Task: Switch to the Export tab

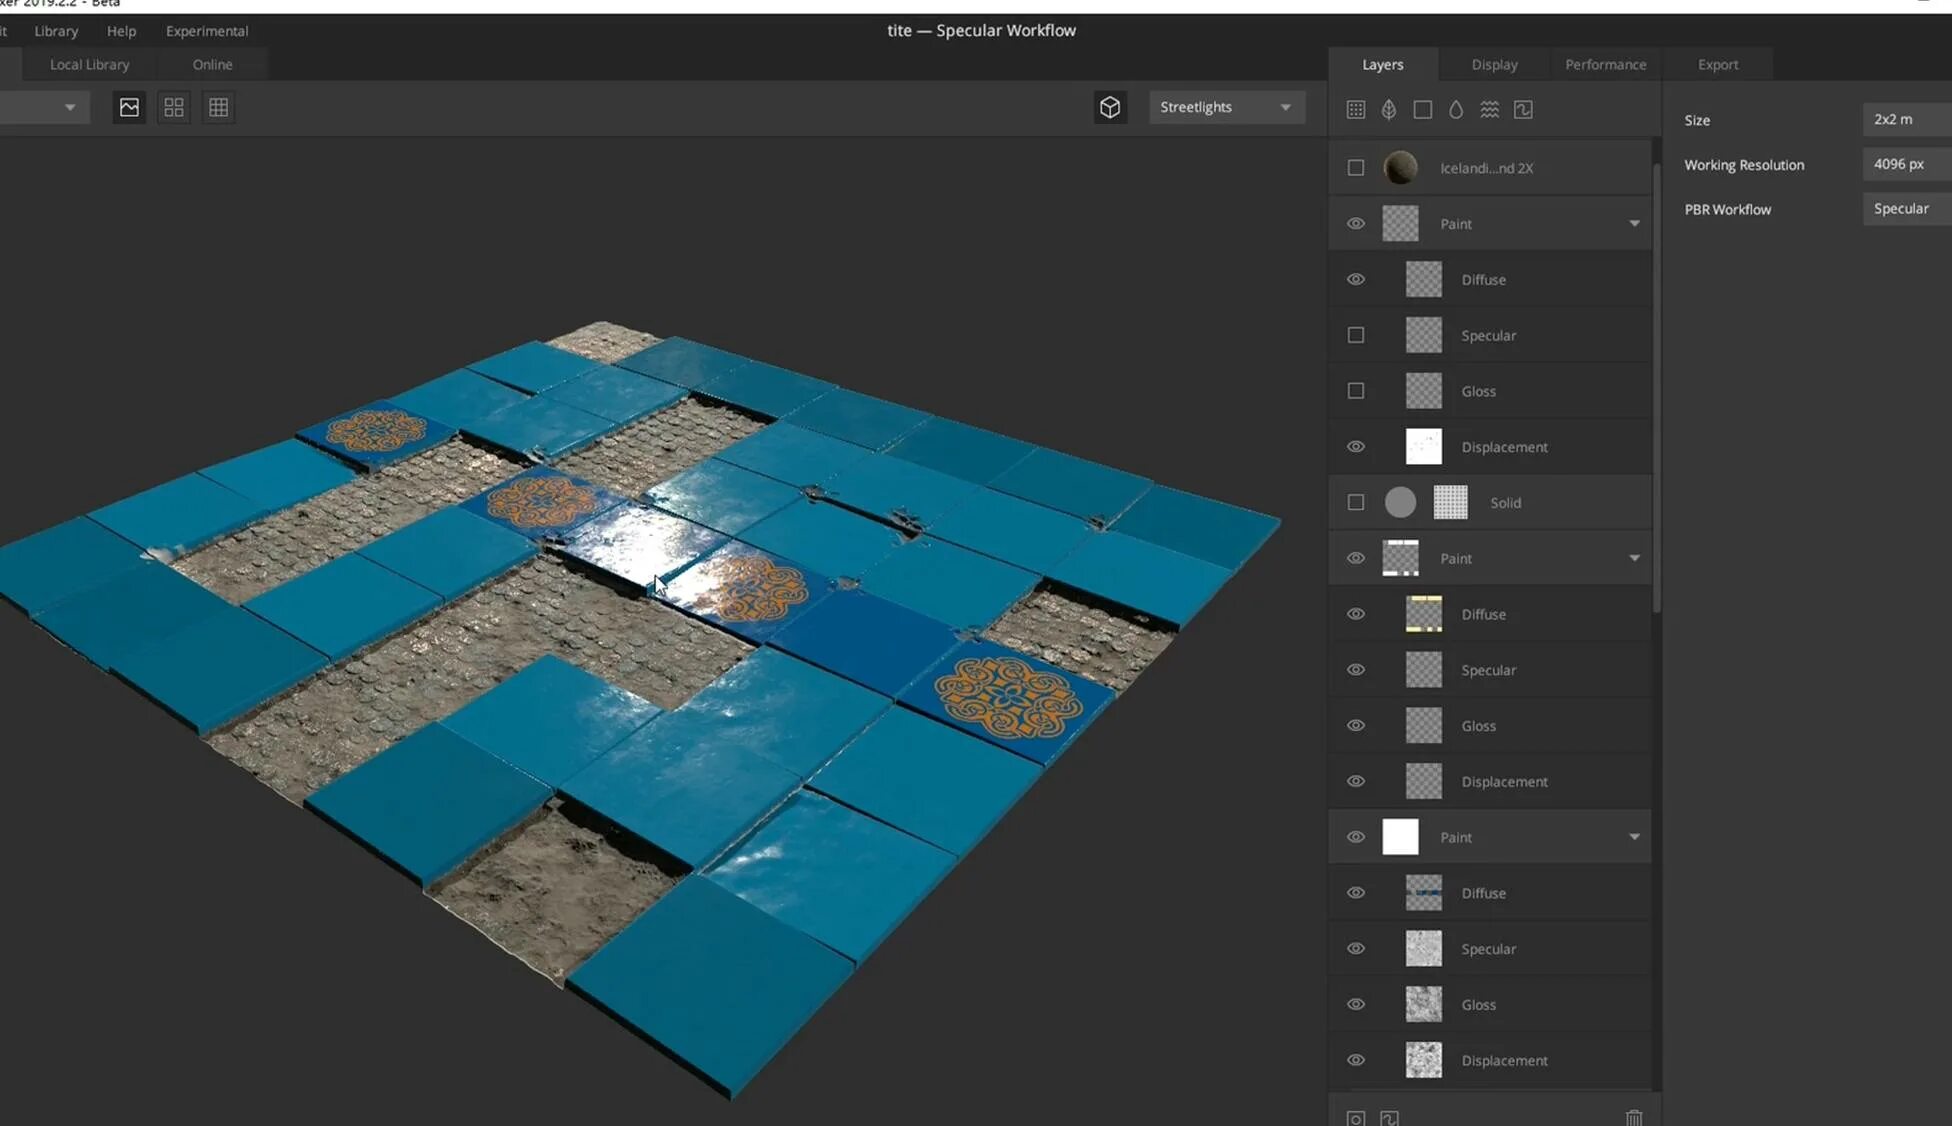Action: [1717, 64]
